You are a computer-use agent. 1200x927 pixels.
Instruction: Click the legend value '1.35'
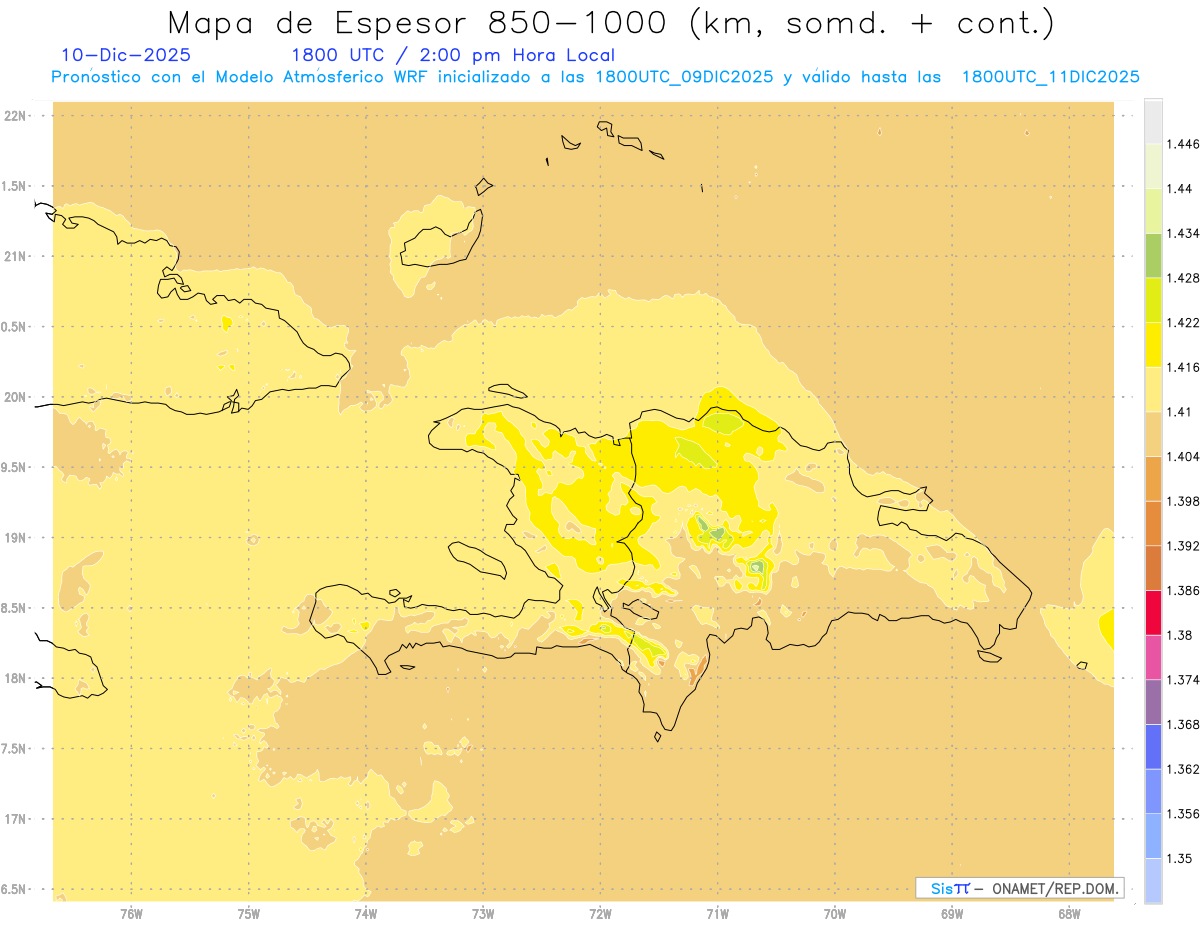tap(1180, 858)
